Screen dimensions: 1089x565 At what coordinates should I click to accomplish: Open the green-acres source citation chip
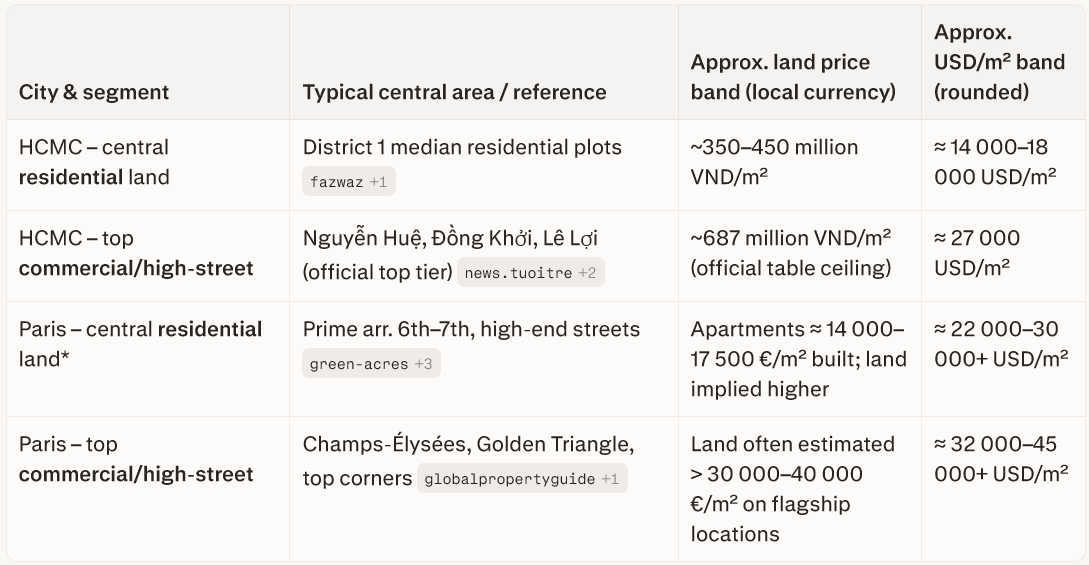[x=371, y=364]
